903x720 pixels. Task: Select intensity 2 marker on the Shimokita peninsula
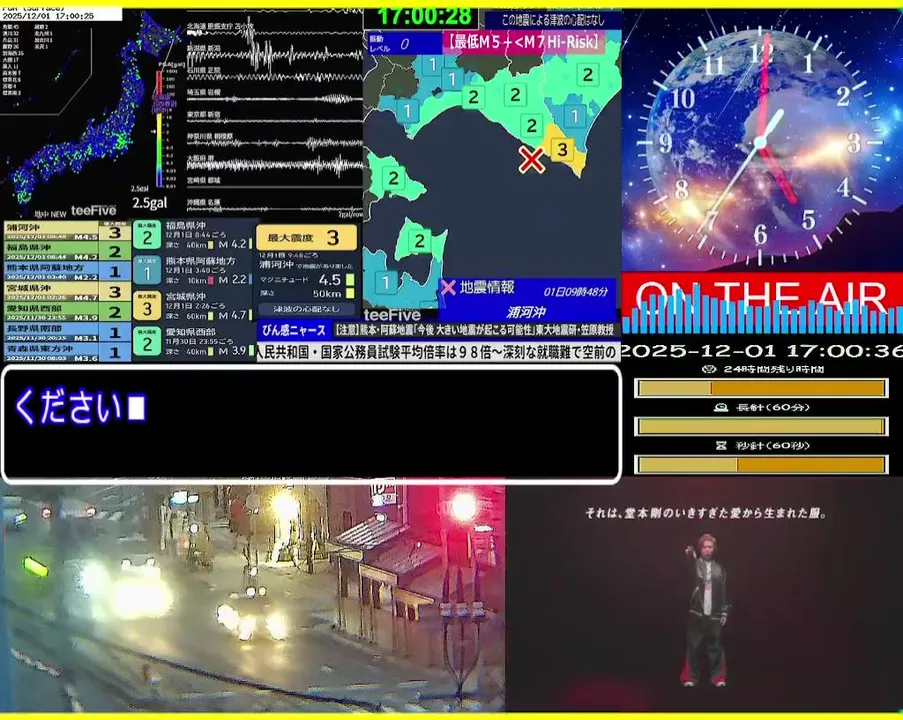(420, 241)
